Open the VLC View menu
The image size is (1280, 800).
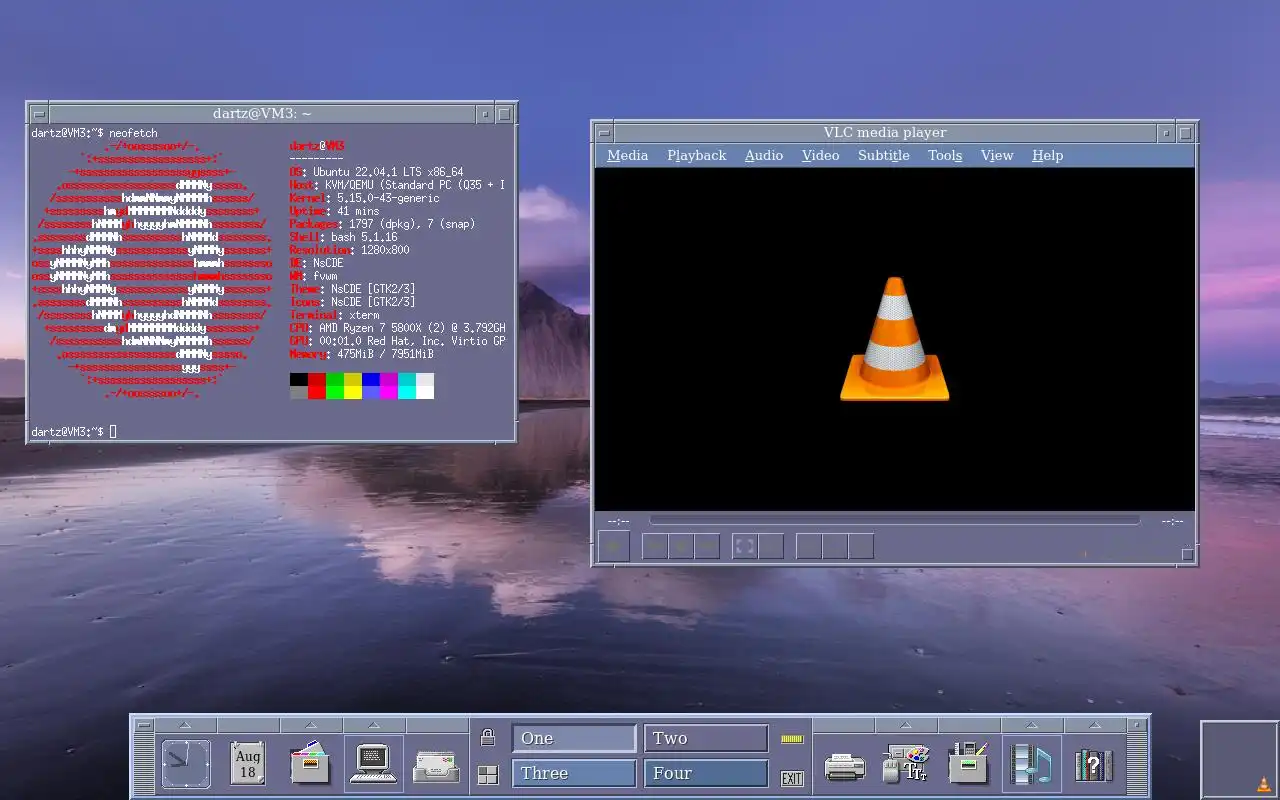(997, 155)
